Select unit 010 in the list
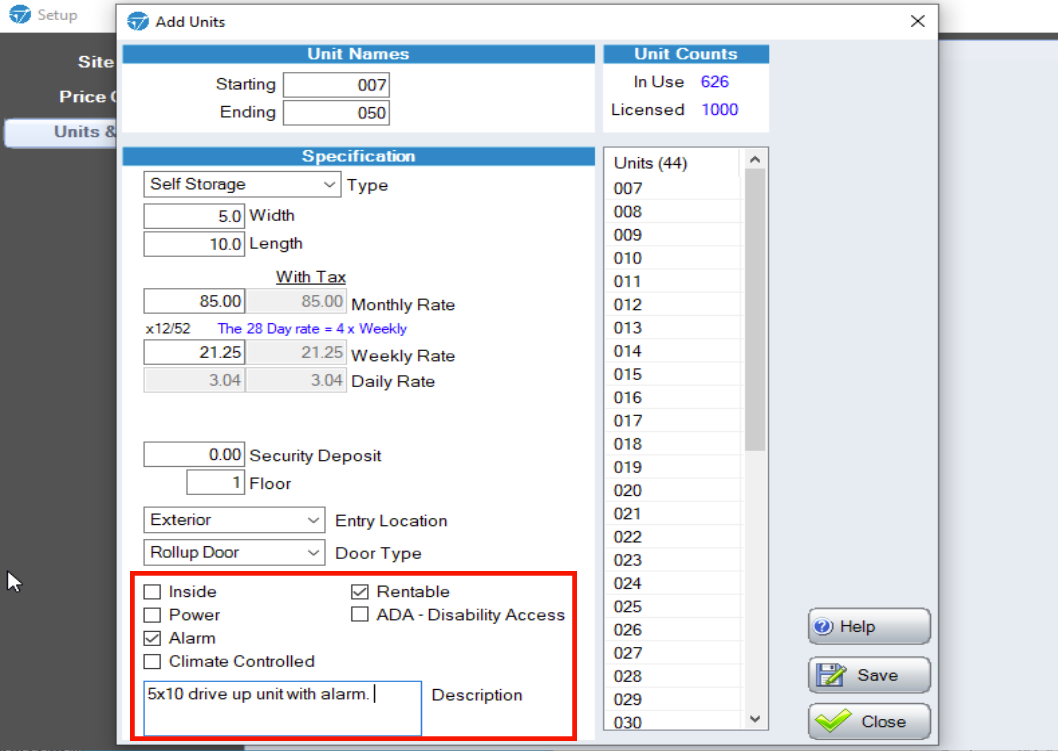1058x751 pixels. pos(674,258)
